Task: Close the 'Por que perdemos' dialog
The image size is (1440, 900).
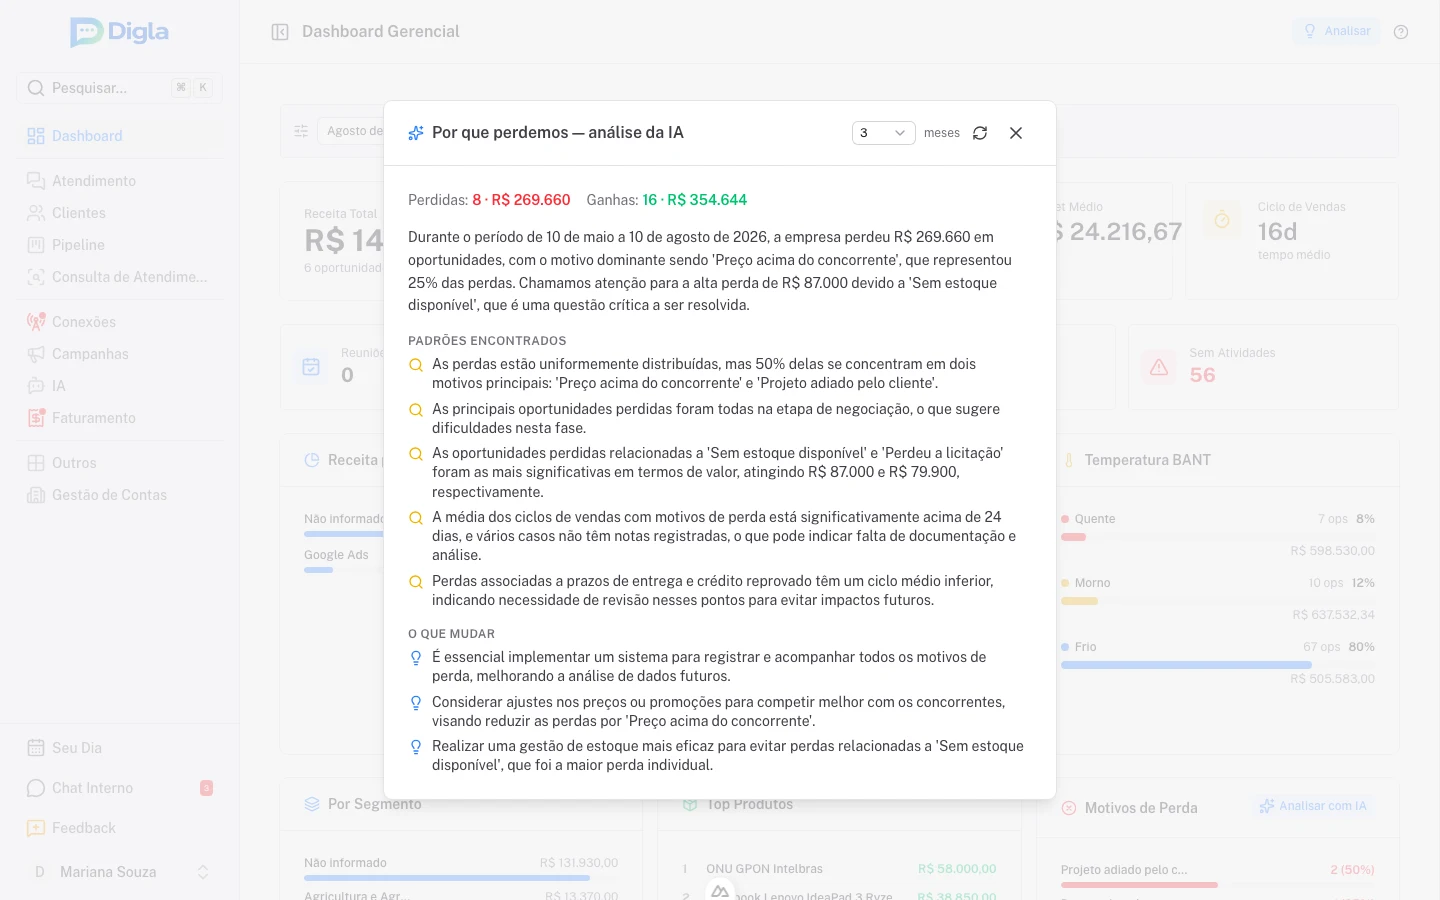Action: click(1016, 133)
